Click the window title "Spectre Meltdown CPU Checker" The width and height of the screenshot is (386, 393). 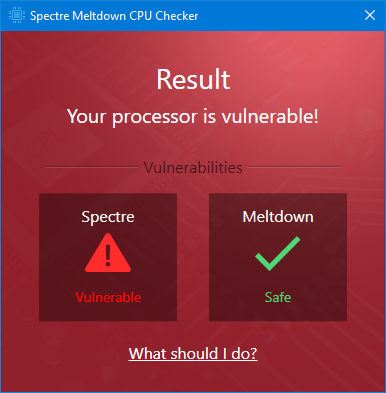[x=114, y=16]
